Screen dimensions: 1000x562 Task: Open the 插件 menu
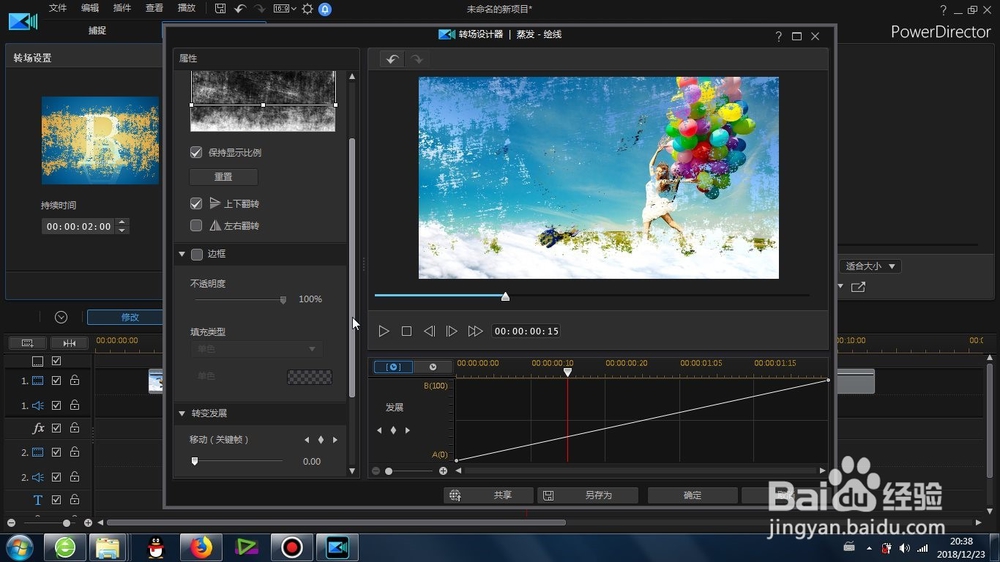[122, 8]
